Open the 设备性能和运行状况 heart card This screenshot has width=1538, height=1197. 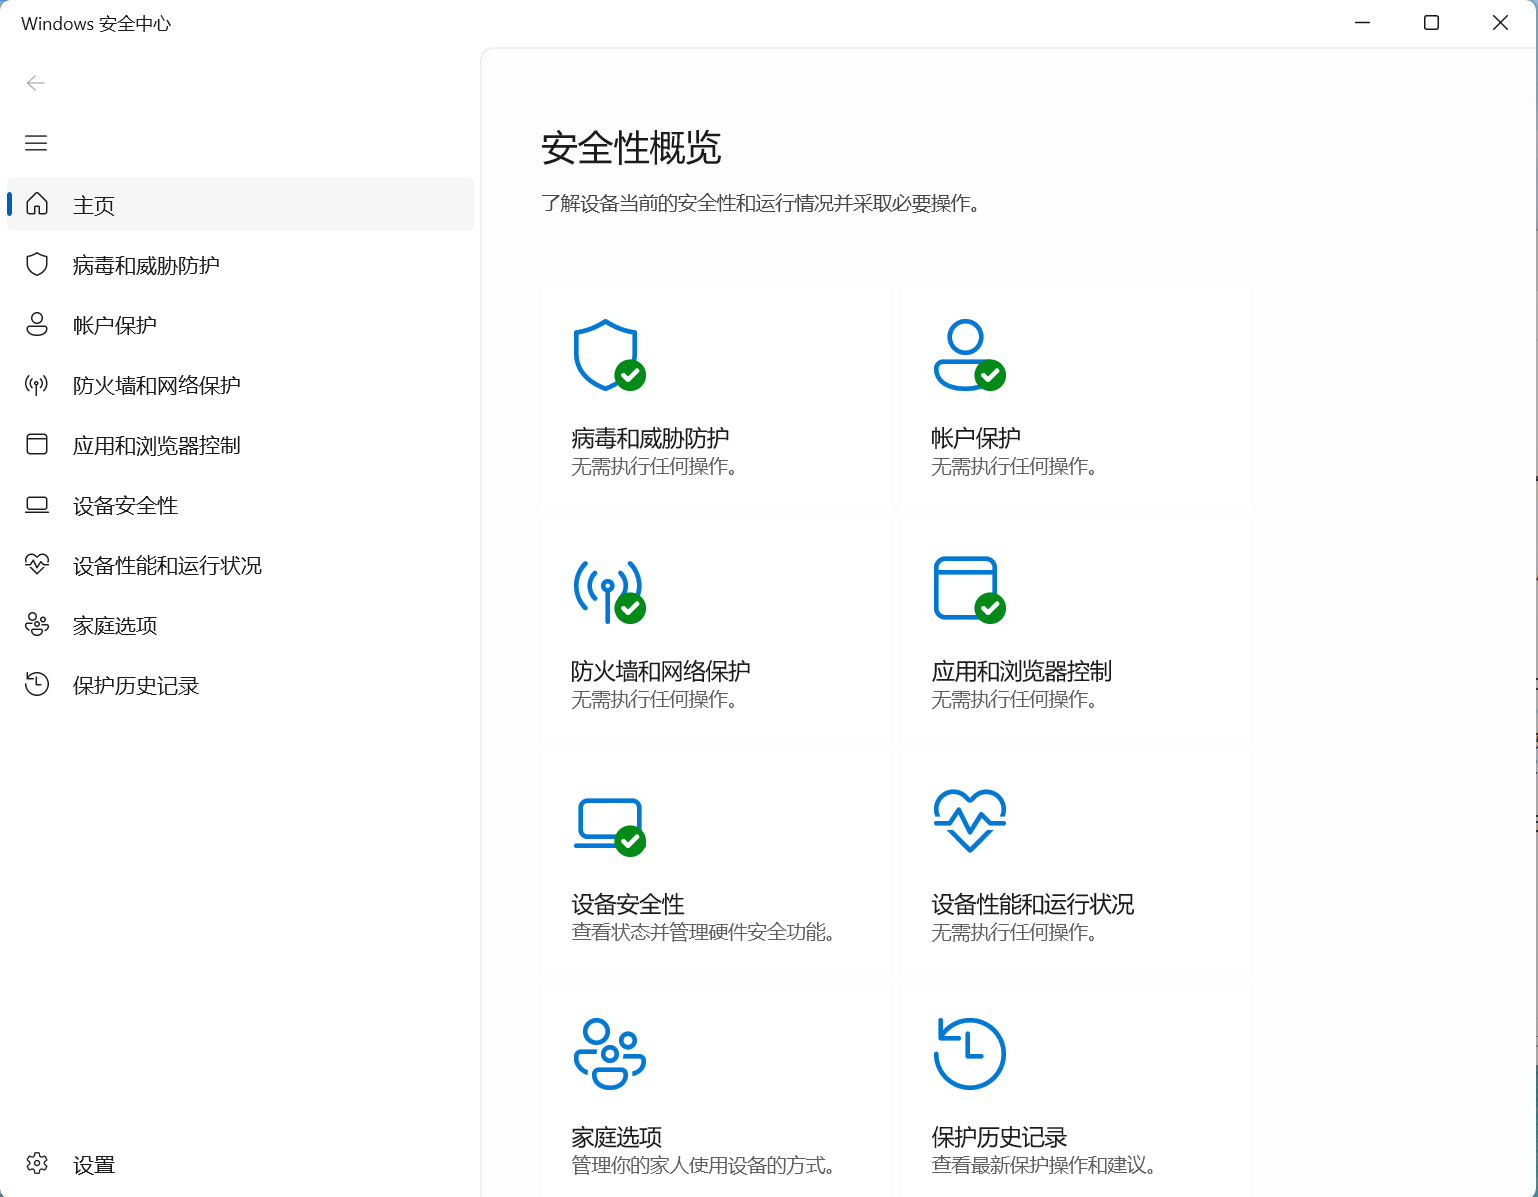pyautogui.click(x=1074, y=863)
